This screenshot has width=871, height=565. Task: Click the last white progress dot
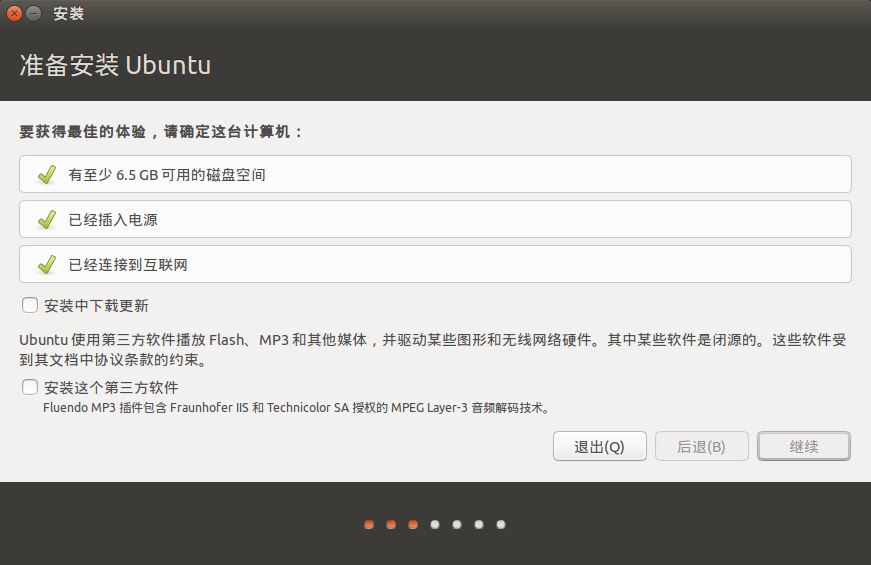point(501,524)
